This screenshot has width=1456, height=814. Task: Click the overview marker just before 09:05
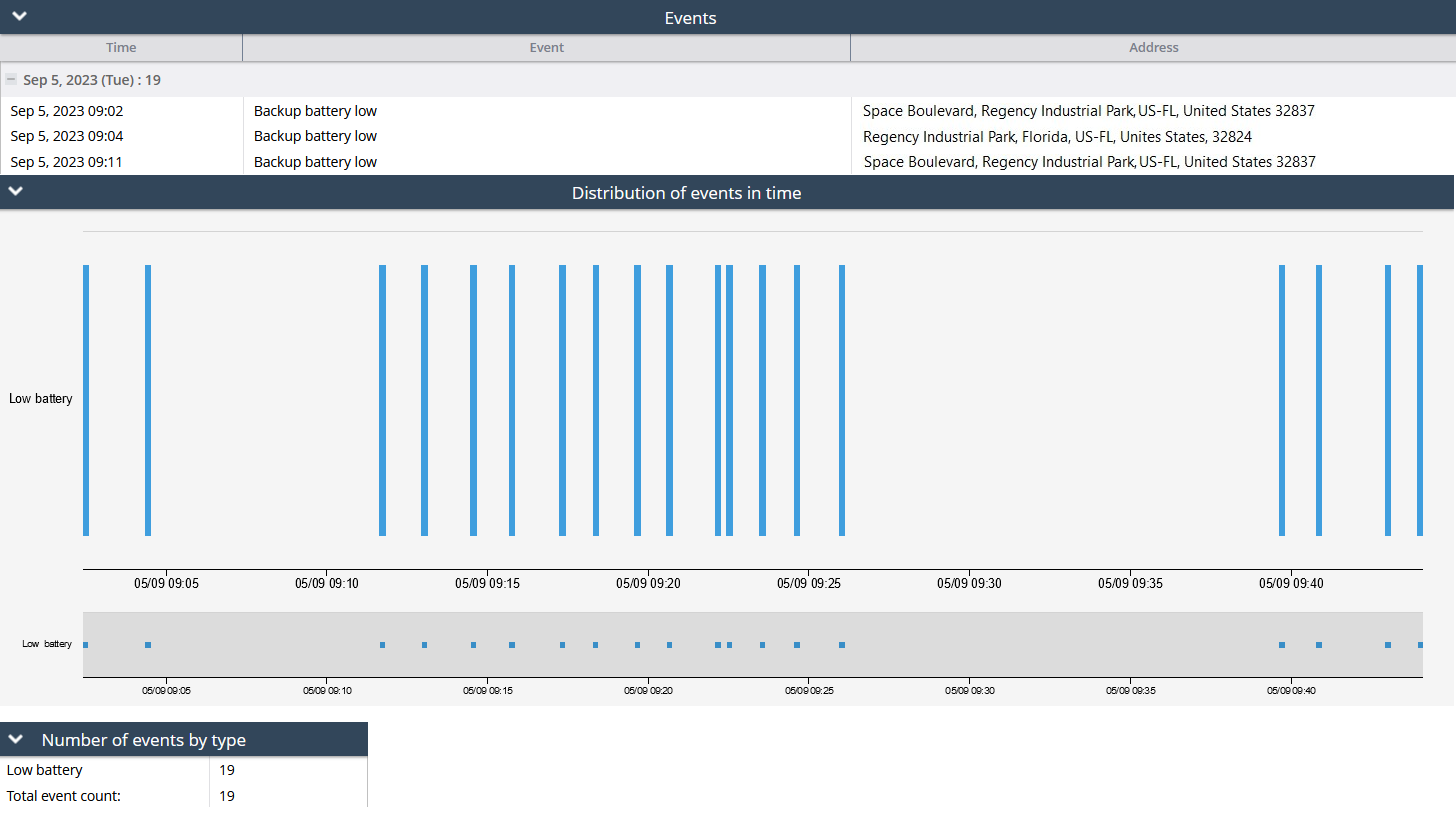point(148,645)
